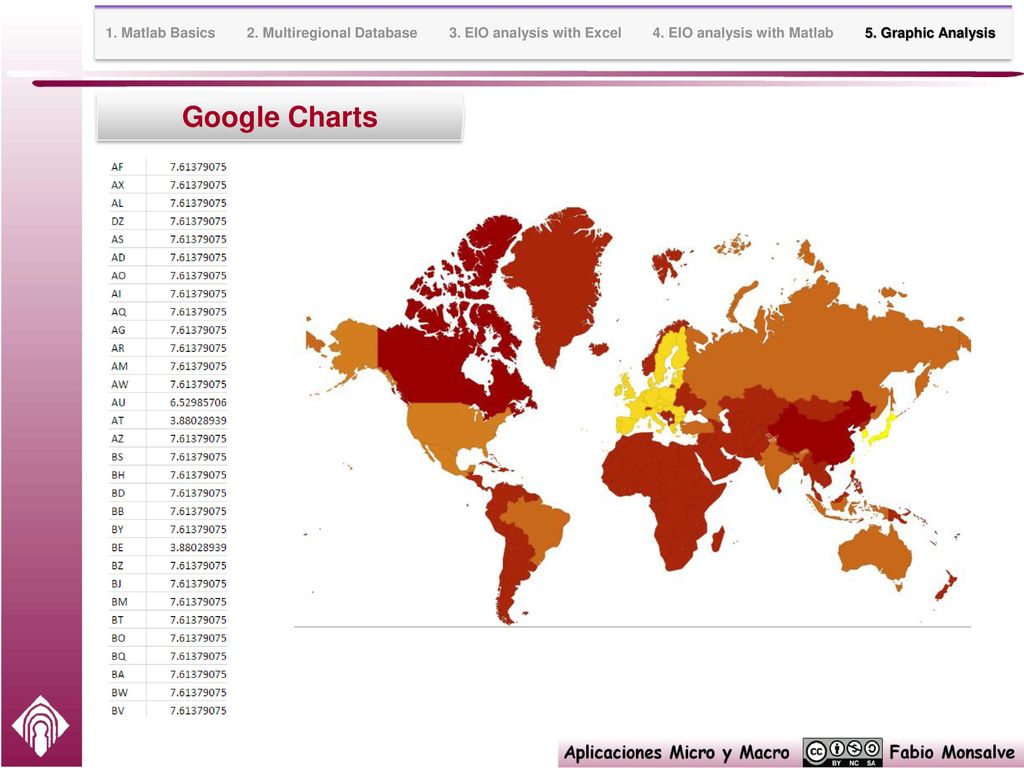
Task: Select the AL country code cell
Action: (x=117, y=203)
